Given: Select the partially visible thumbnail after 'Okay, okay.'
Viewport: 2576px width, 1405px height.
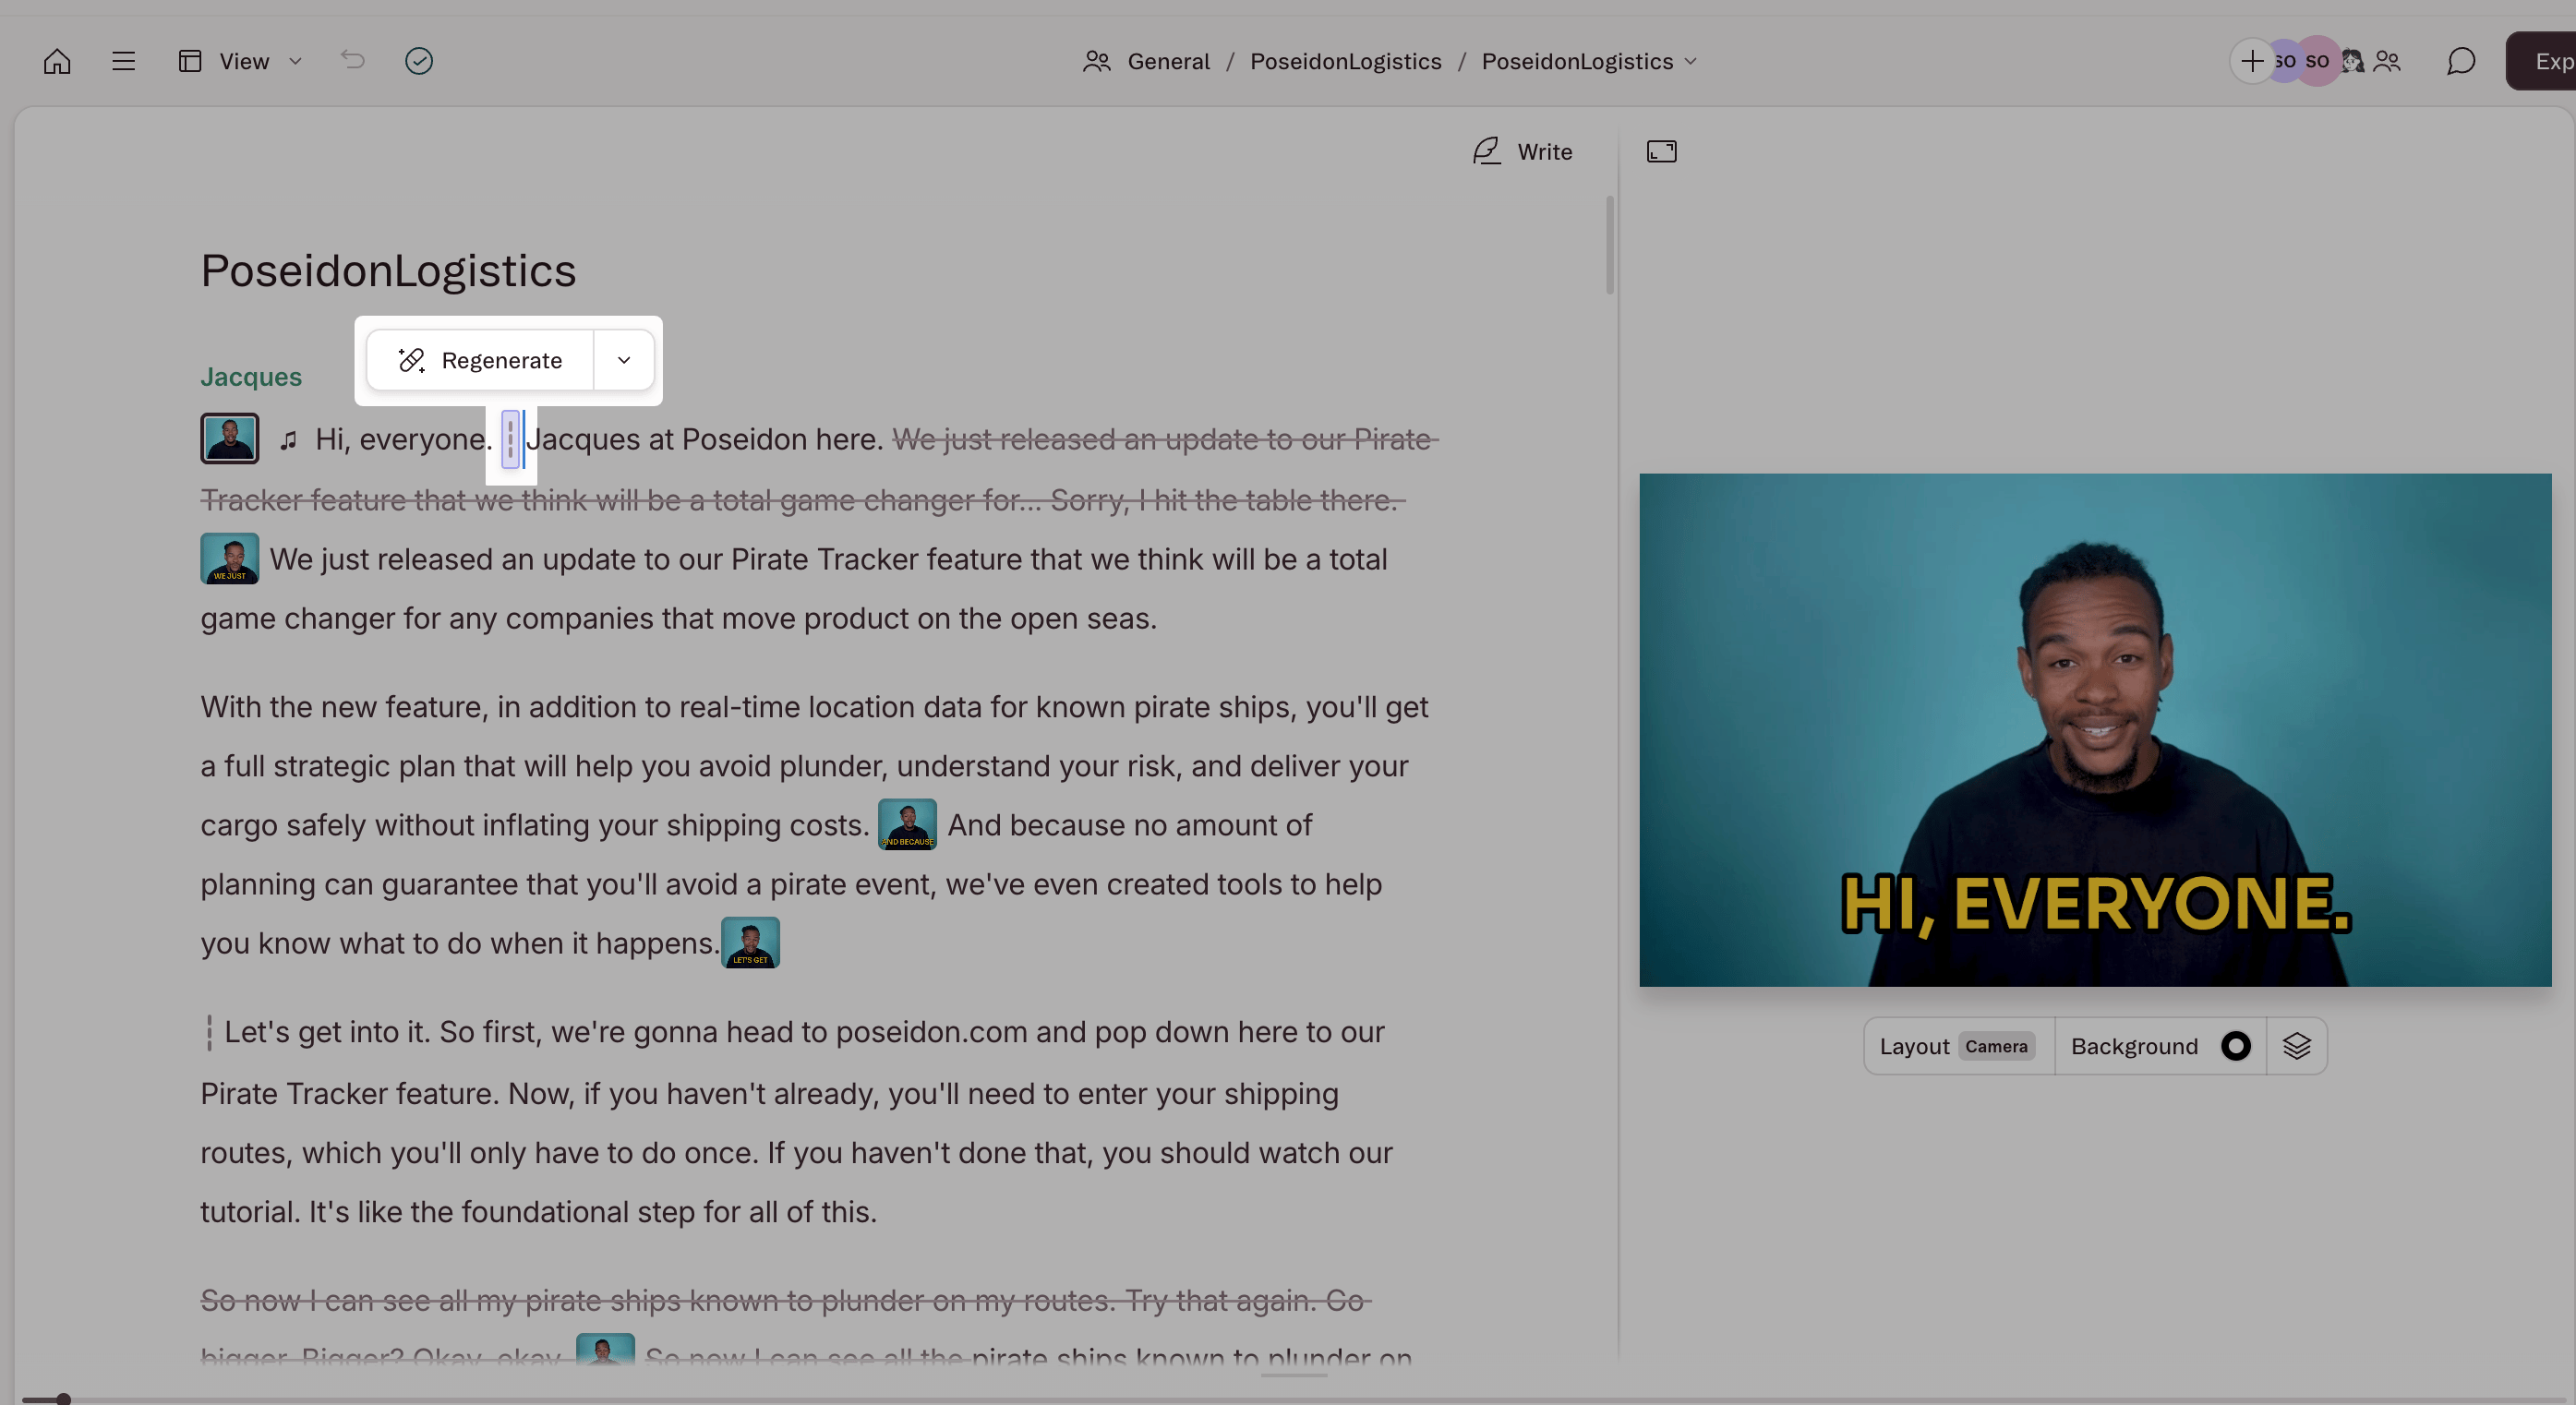Looking at the screenshot, I should point(605,1348).
